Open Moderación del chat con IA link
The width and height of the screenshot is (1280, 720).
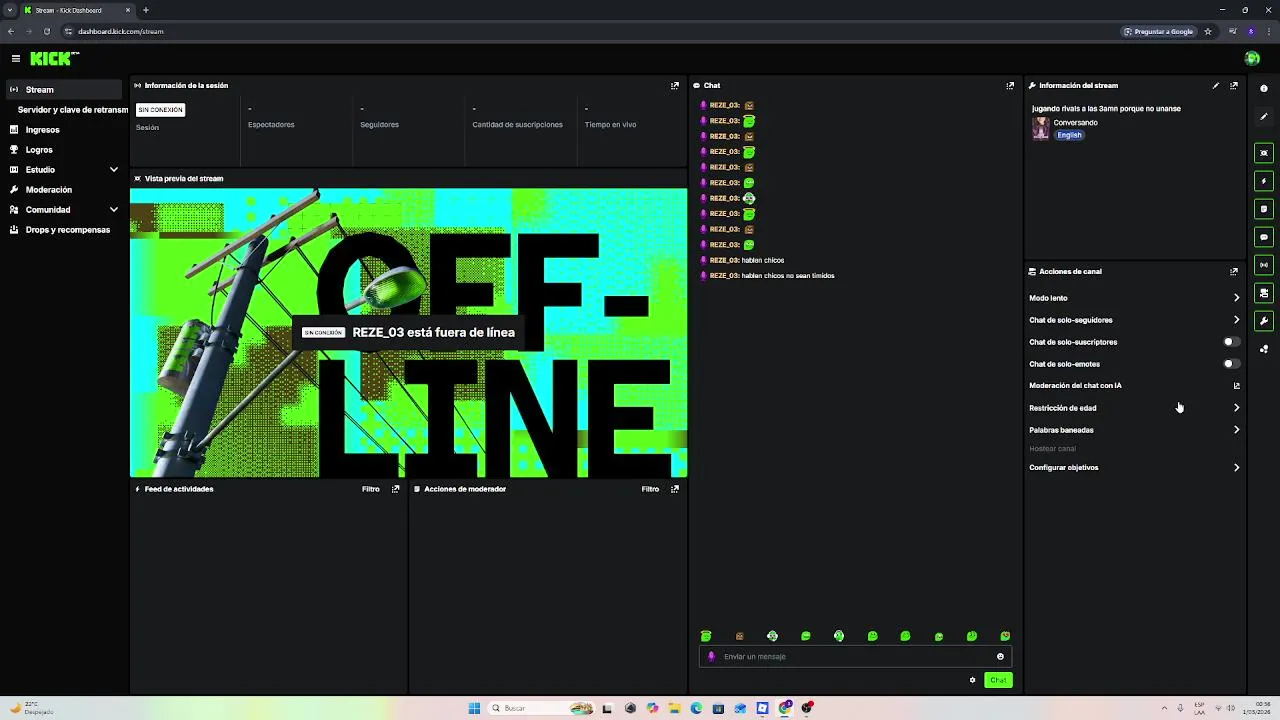1134,386
